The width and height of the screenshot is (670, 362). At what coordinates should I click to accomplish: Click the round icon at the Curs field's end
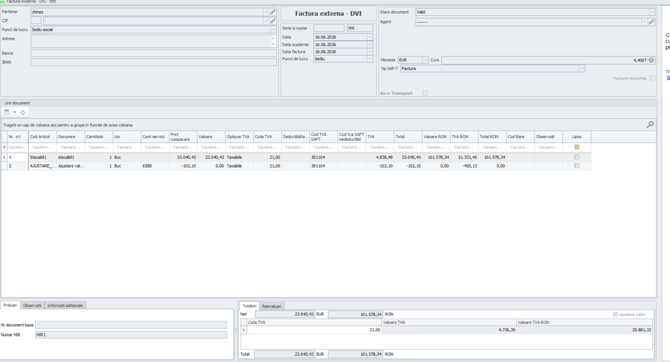651,60
